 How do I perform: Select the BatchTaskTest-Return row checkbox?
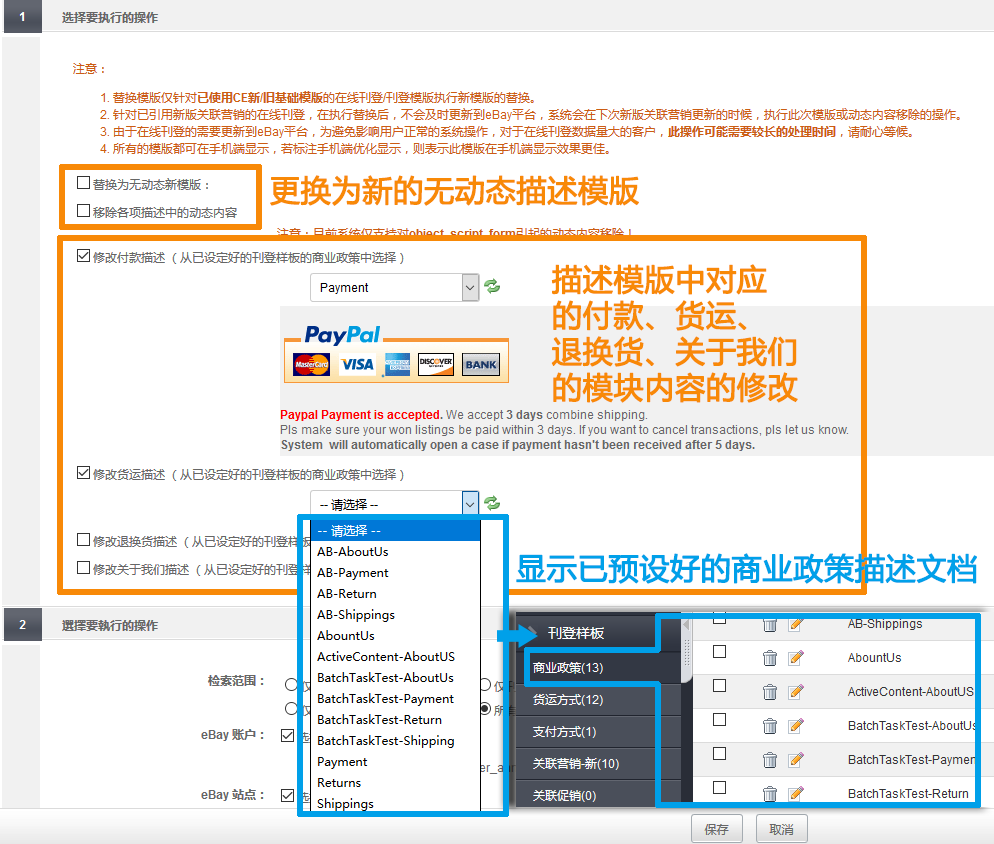pos(719,788)
